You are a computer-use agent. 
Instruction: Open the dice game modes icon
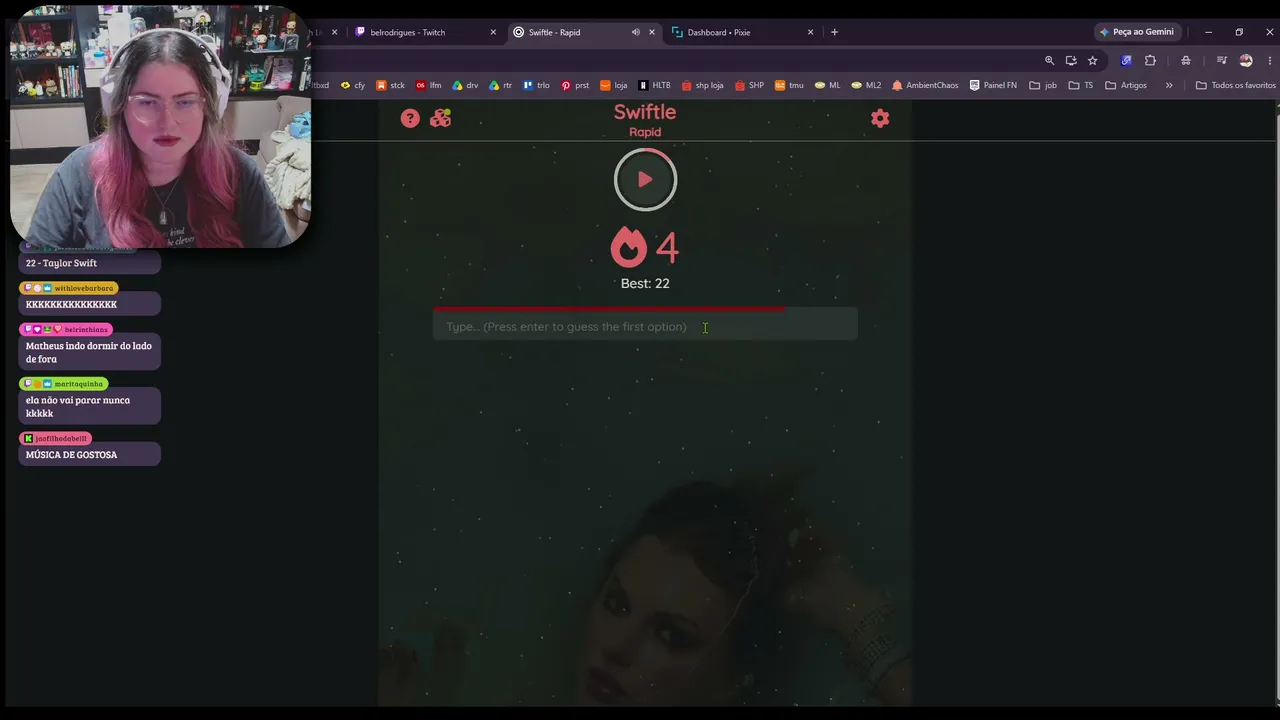tap(440, 118)
